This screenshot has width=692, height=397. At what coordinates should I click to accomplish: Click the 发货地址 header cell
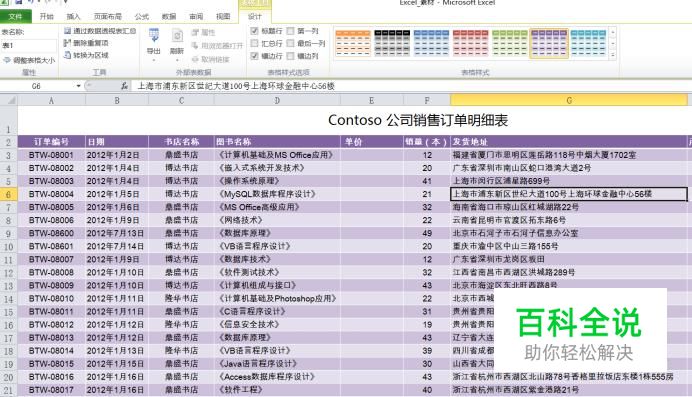[x=569, y=142]
